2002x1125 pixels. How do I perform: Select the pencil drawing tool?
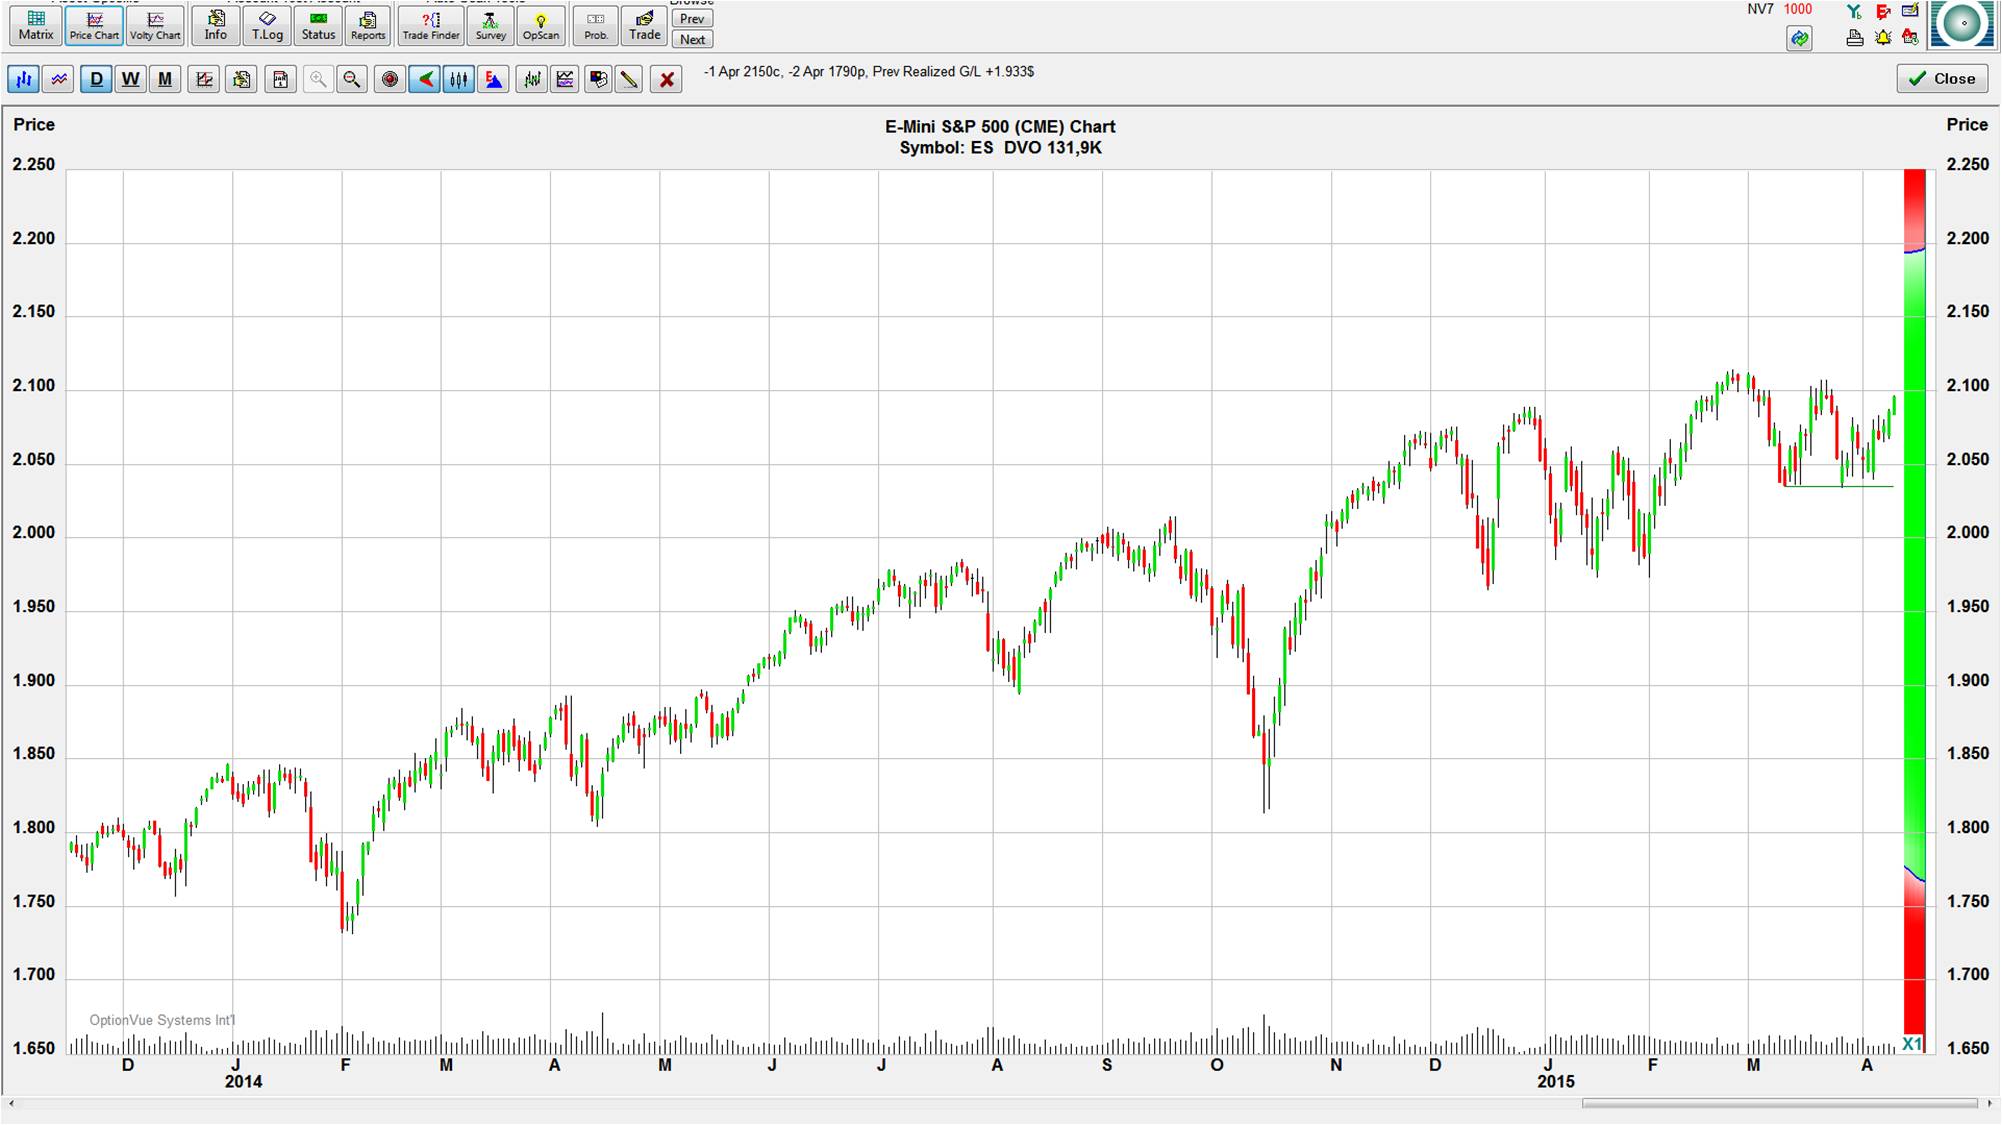coord(629,79)
